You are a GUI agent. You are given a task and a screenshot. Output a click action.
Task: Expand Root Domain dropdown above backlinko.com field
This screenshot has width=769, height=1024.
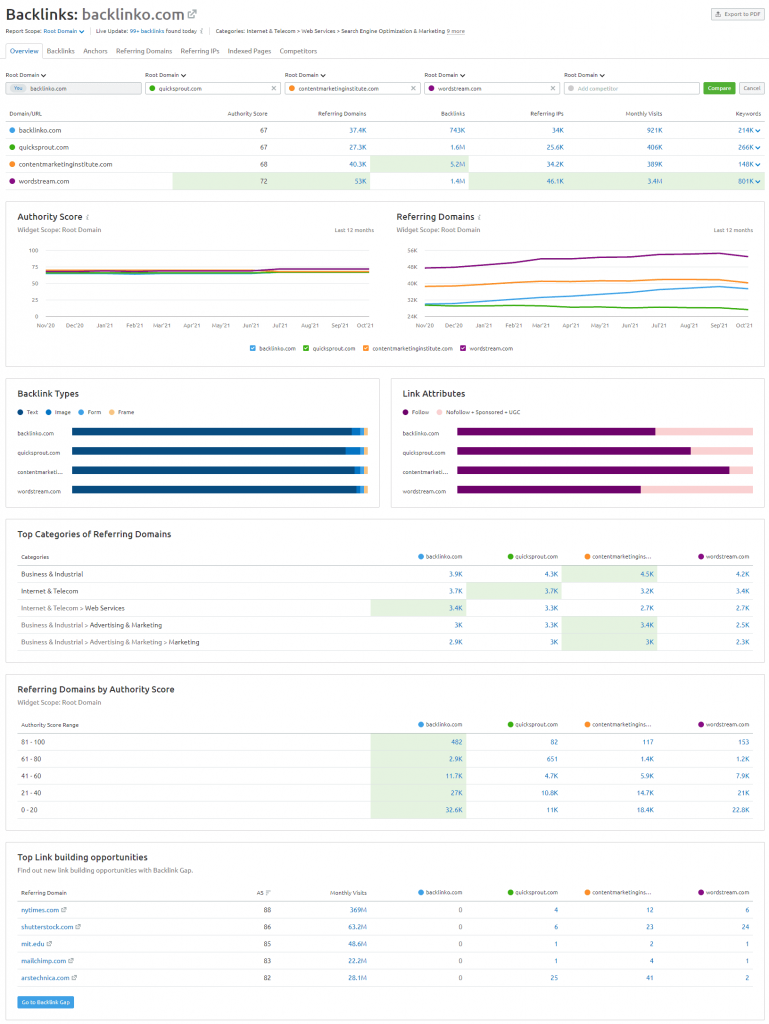[26, 75]
